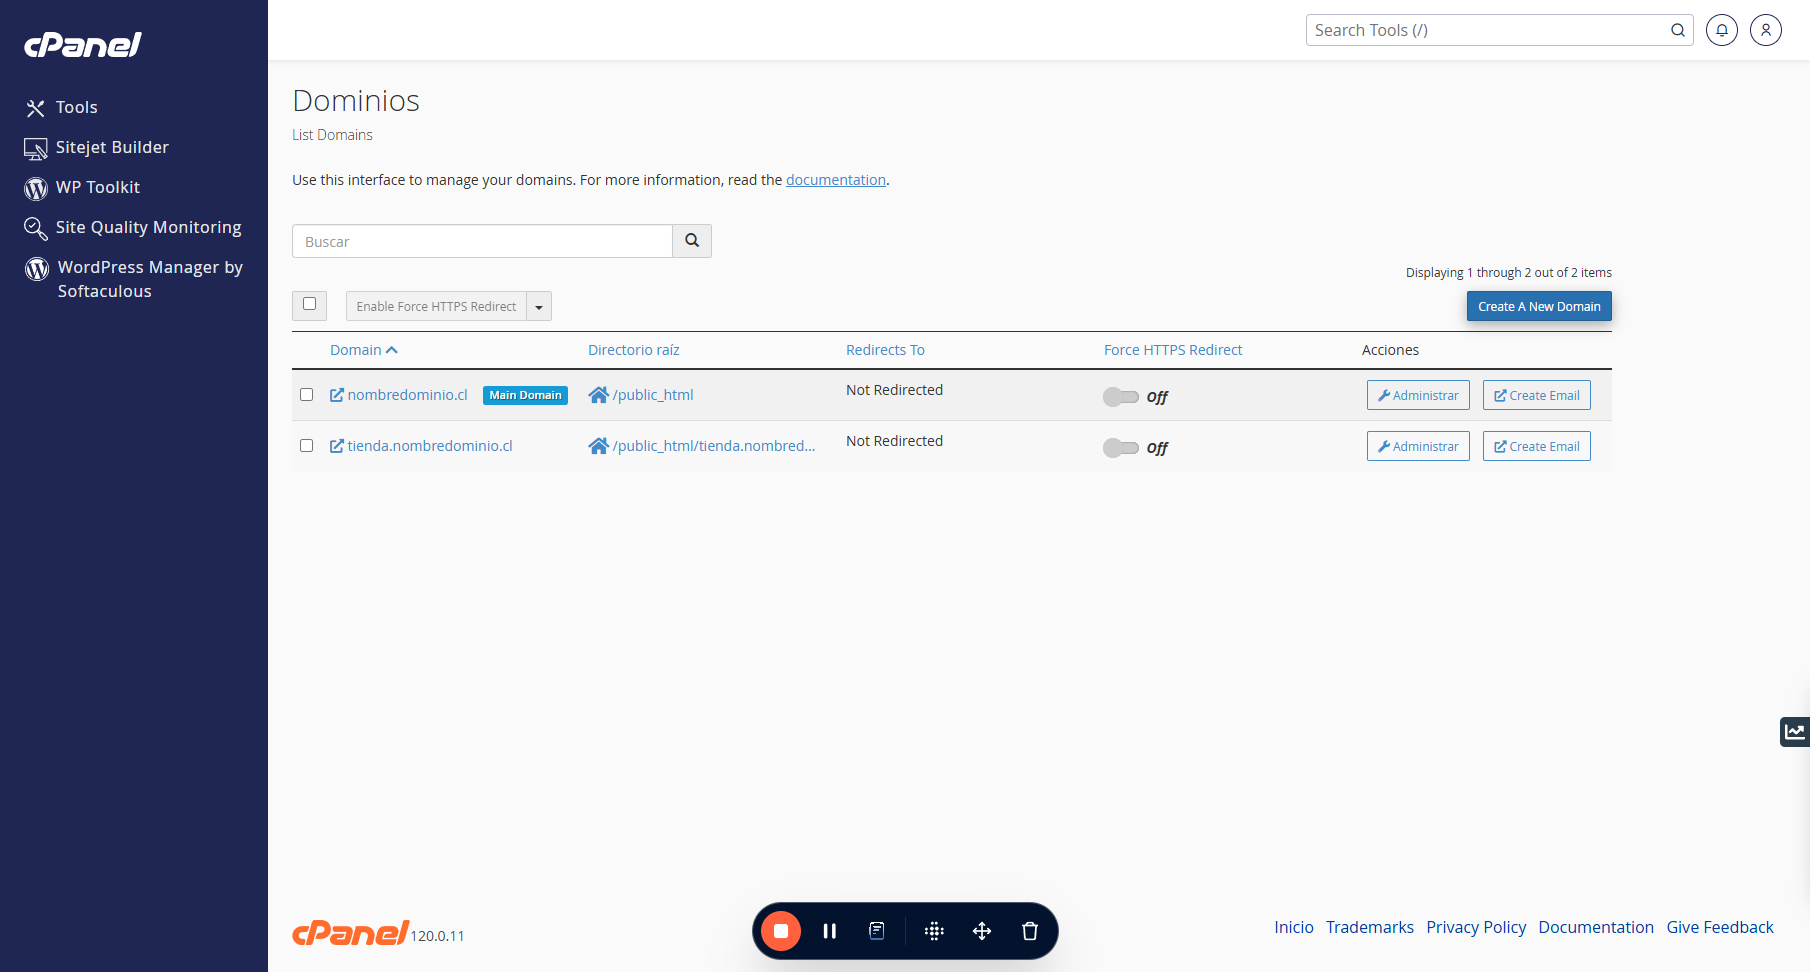
Task: Click Create A New Domain button
Action: click(x=1539, y=306)
